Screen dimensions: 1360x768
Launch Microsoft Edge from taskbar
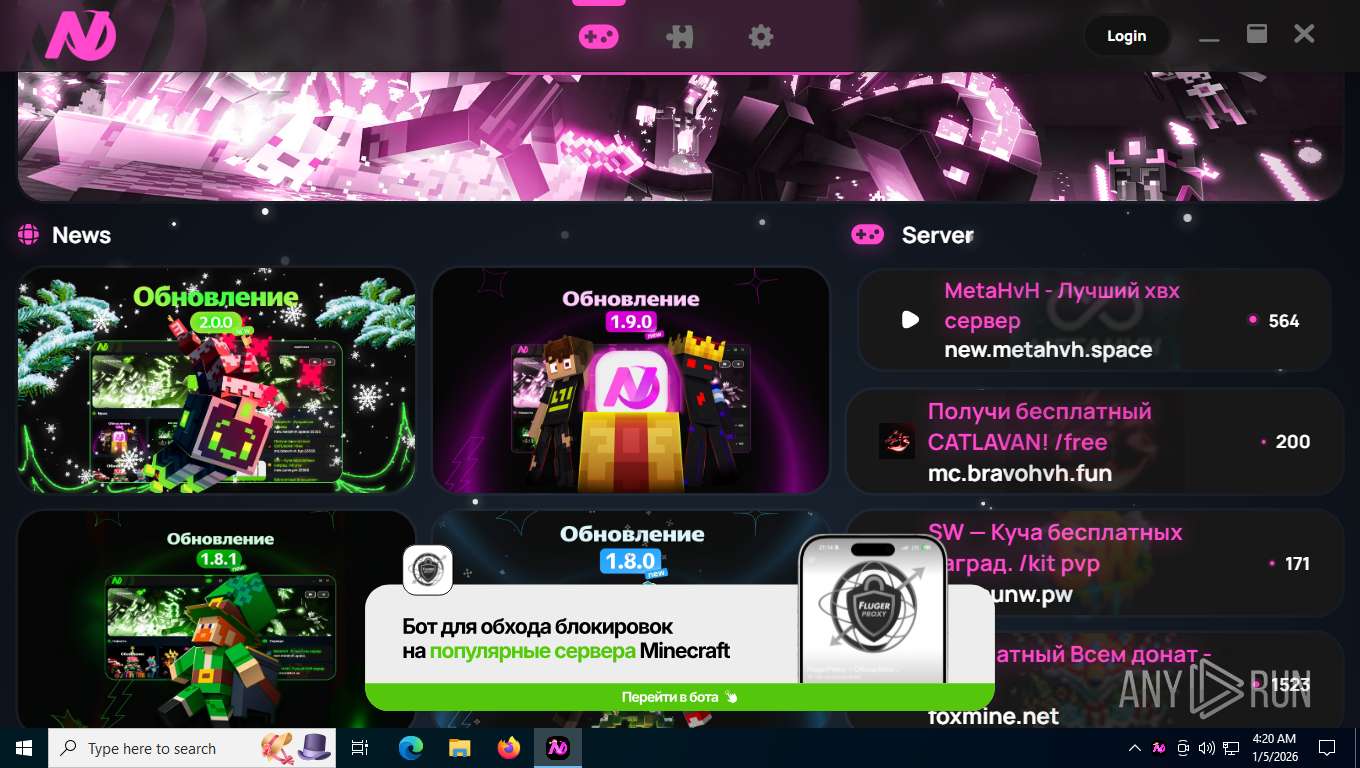(x=410, y=748)
